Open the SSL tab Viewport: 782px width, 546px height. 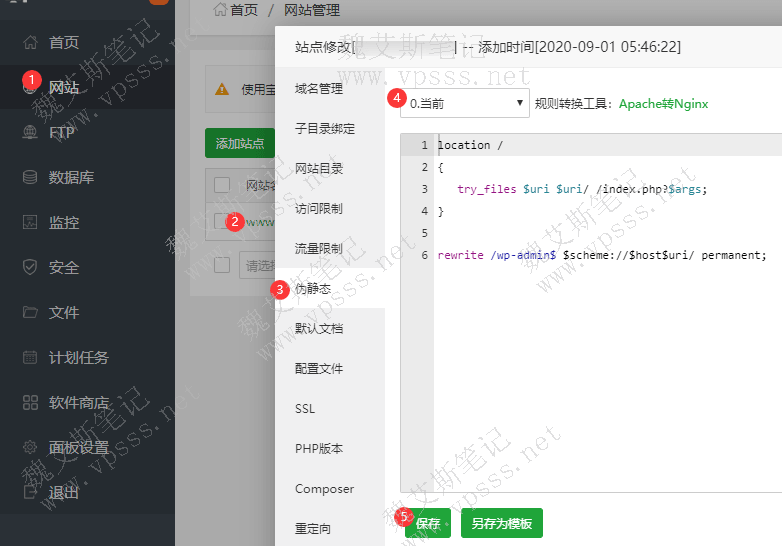pyautogui.click(x=305, y=408)
